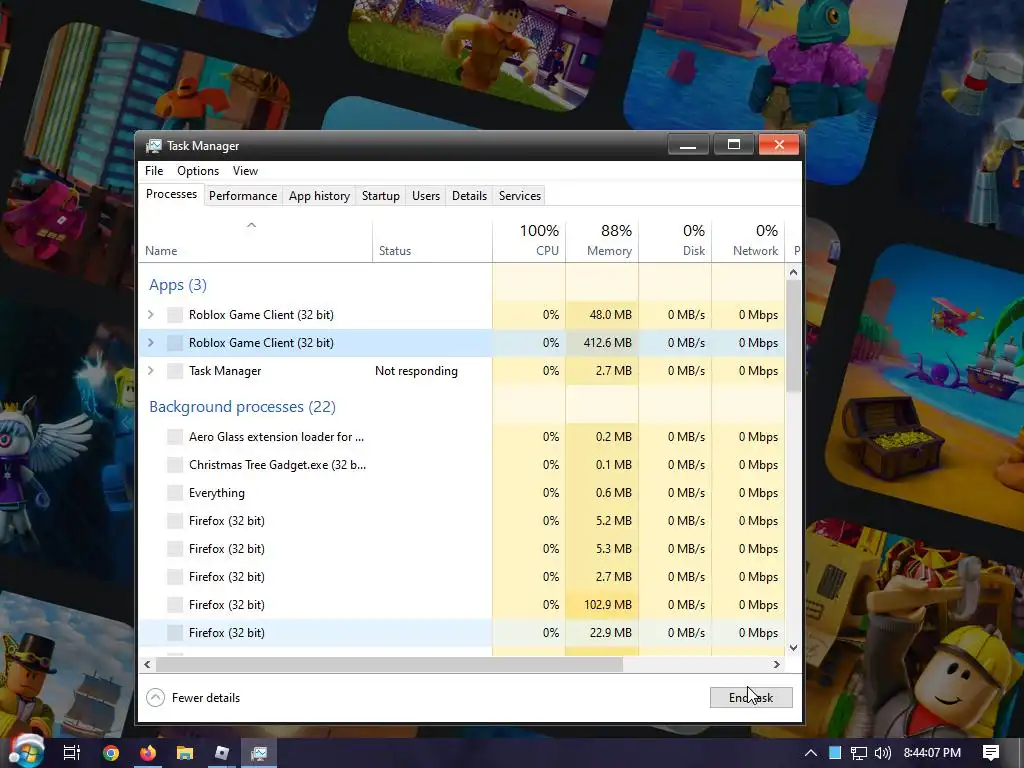Click the Not responding status text
1024x768 pixels.
pos(416,371)
